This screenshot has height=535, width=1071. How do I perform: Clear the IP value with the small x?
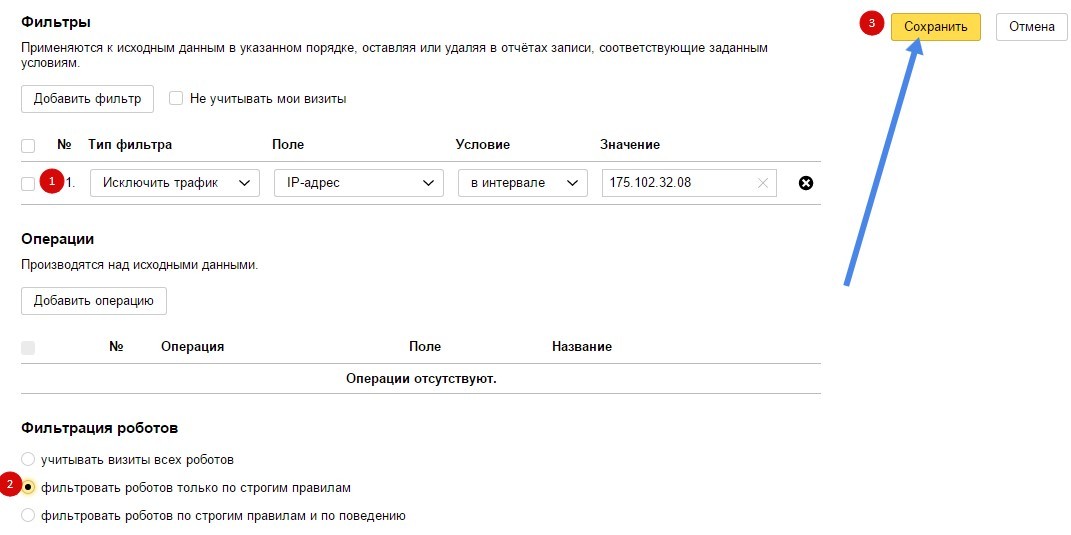pos(763,183)
